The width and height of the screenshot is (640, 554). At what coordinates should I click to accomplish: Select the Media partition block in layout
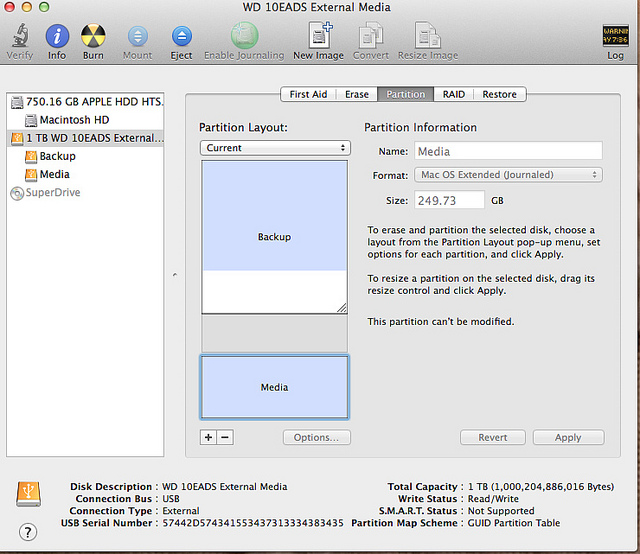pyautogui.click(x=274, y=387)
